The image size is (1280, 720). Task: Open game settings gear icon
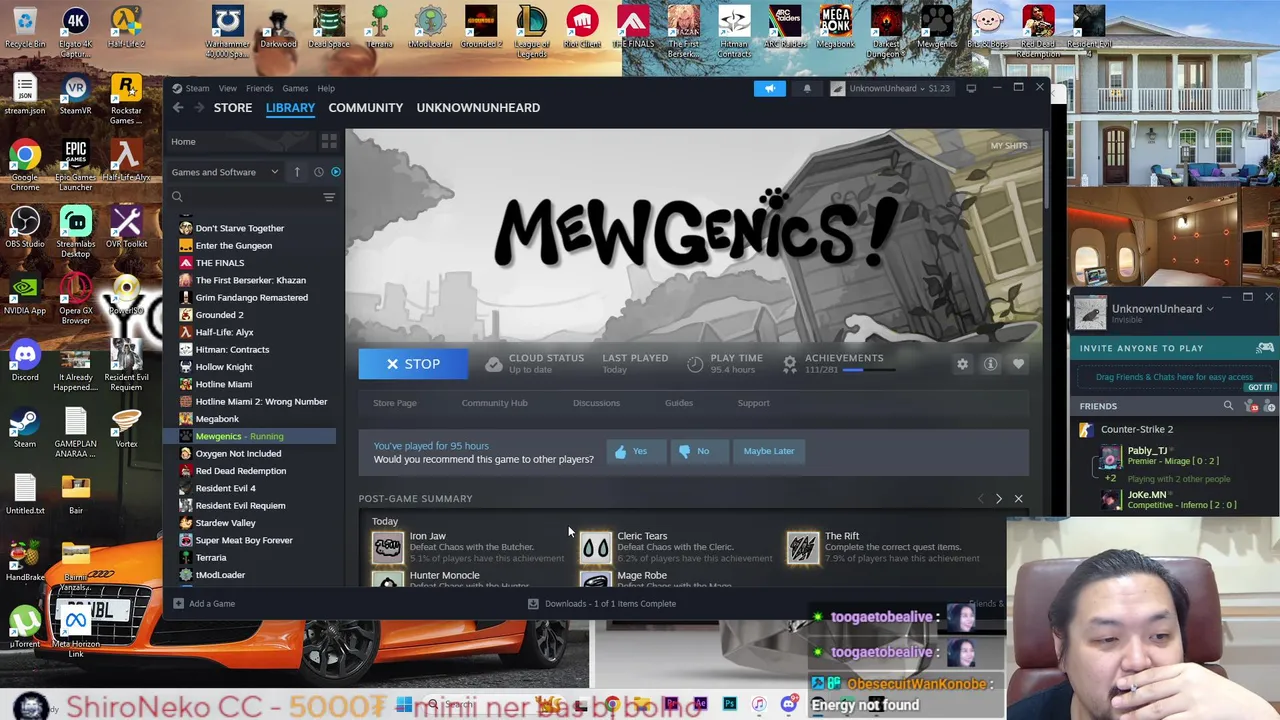tap(962, 364)
